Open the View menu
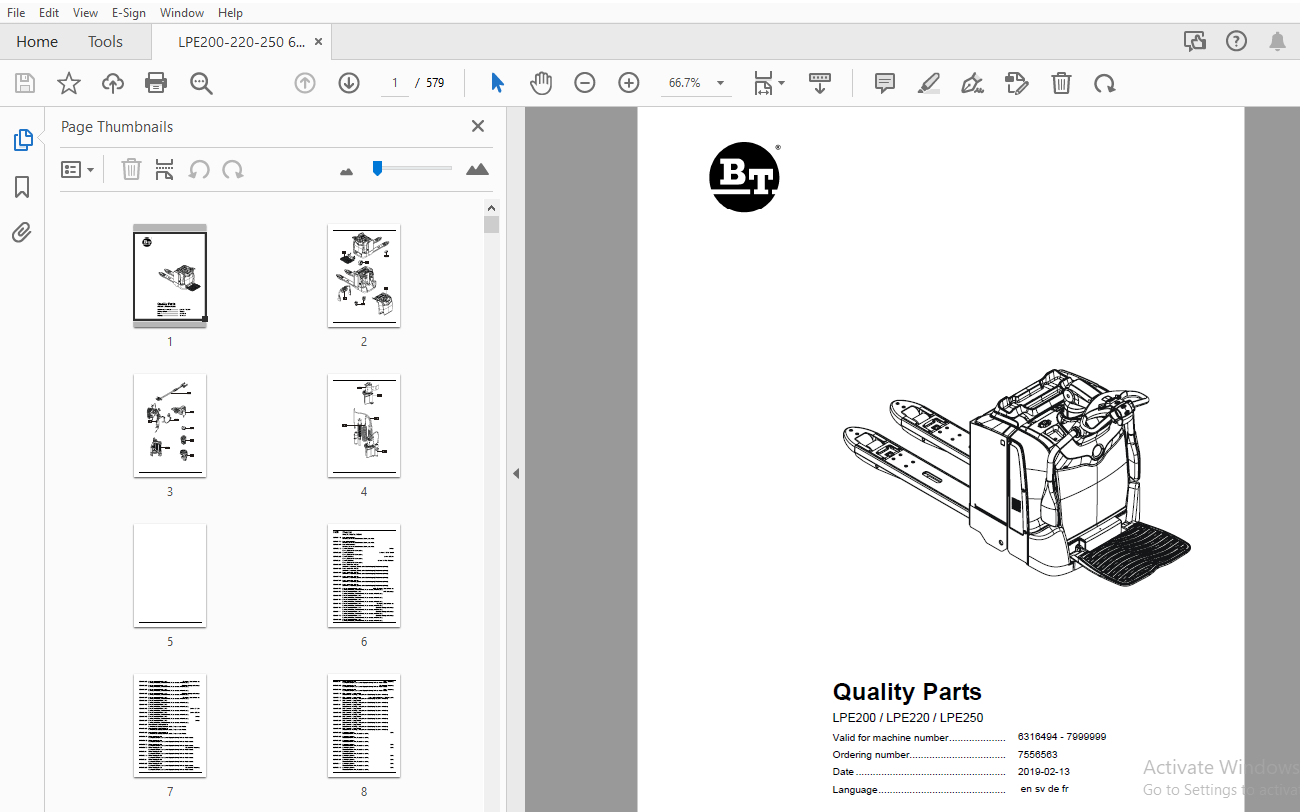 coord(85,13)
